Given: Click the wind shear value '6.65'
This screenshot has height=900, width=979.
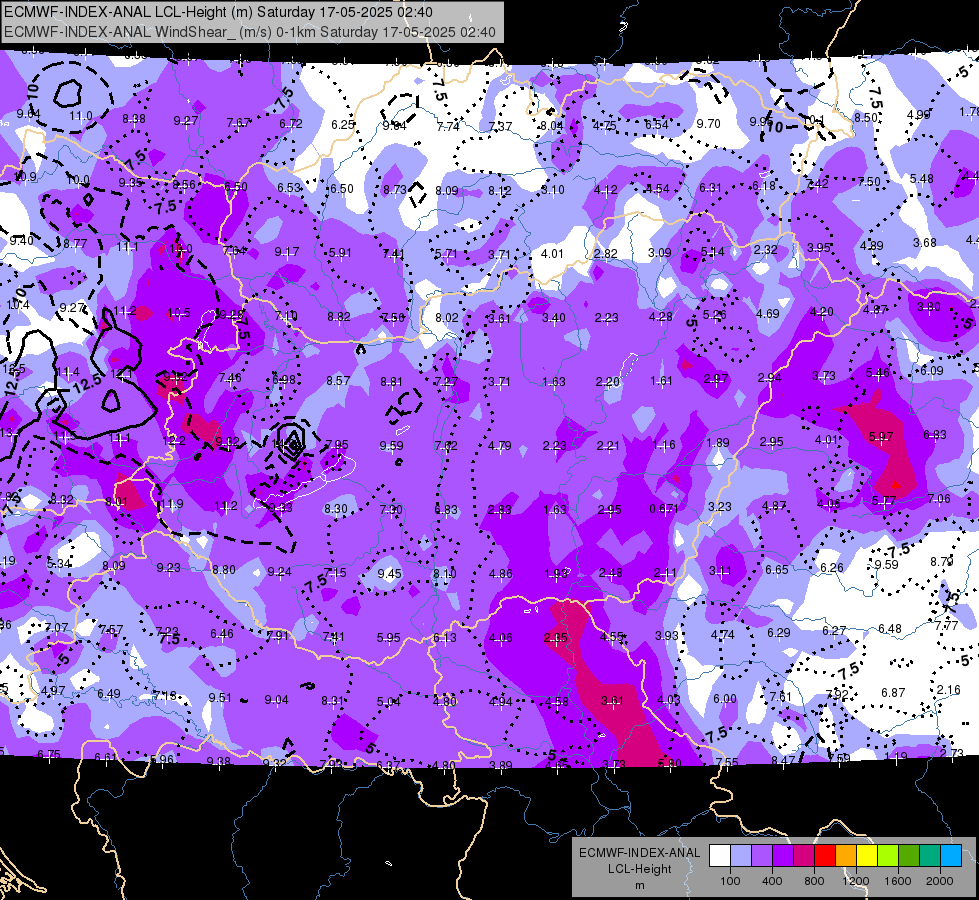Looking at the screenshot, I should tap(777, 570).
